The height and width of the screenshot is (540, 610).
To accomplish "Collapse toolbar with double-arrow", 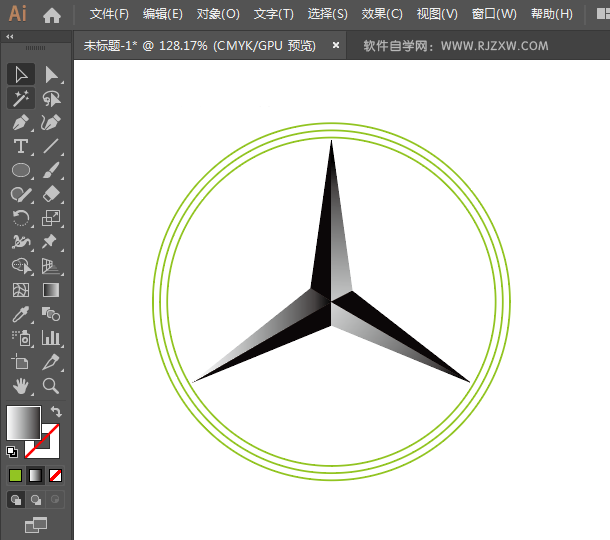I will click(10, 37).
